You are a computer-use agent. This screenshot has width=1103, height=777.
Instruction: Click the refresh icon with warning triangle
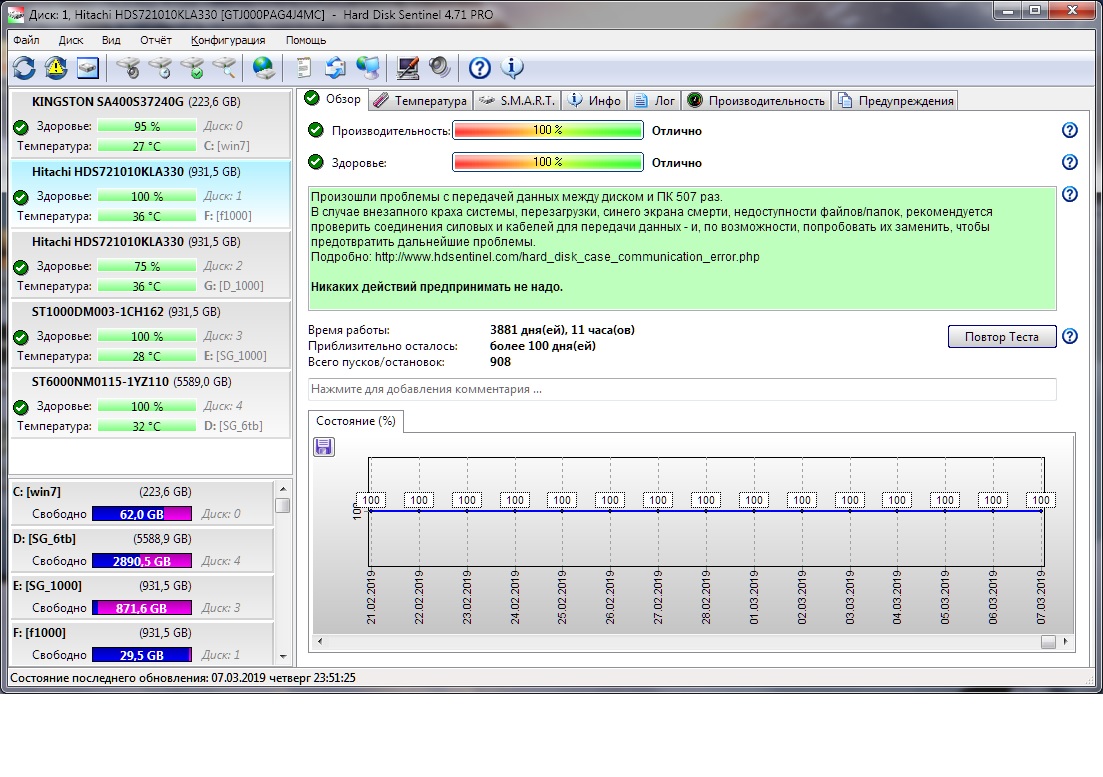pyautogui.click(x=56, y=68)
